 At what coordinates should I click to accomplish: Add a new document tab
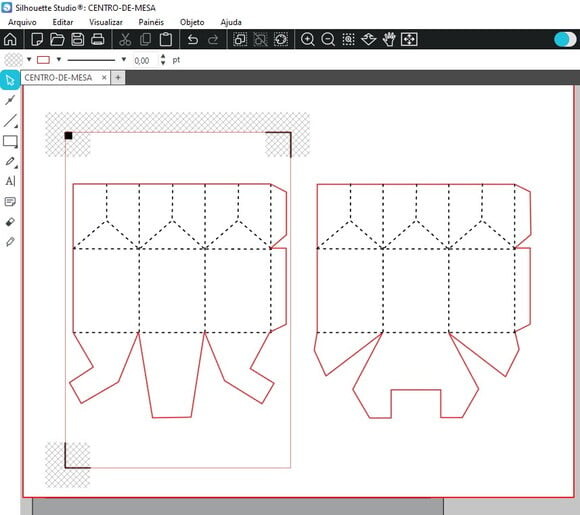point(118,78)
